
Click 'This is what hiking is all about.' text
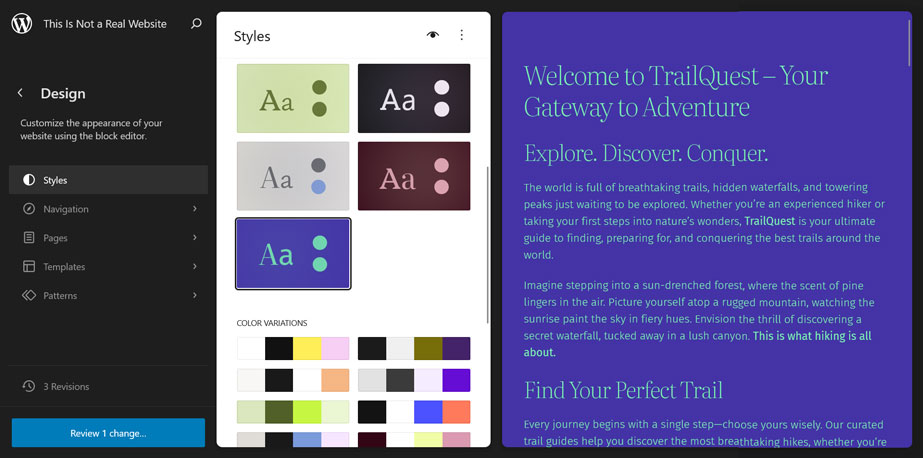tap(698, 344)
